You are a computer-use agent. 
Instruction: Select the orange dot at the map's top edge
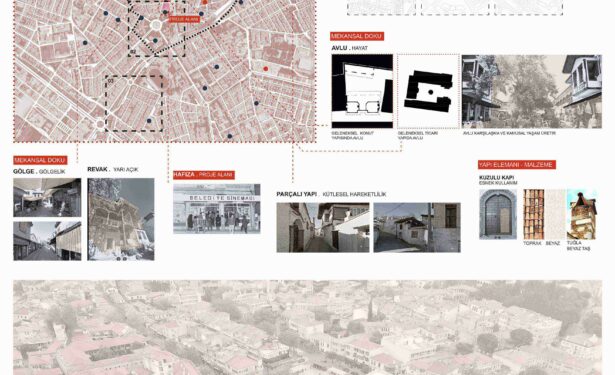204,2
